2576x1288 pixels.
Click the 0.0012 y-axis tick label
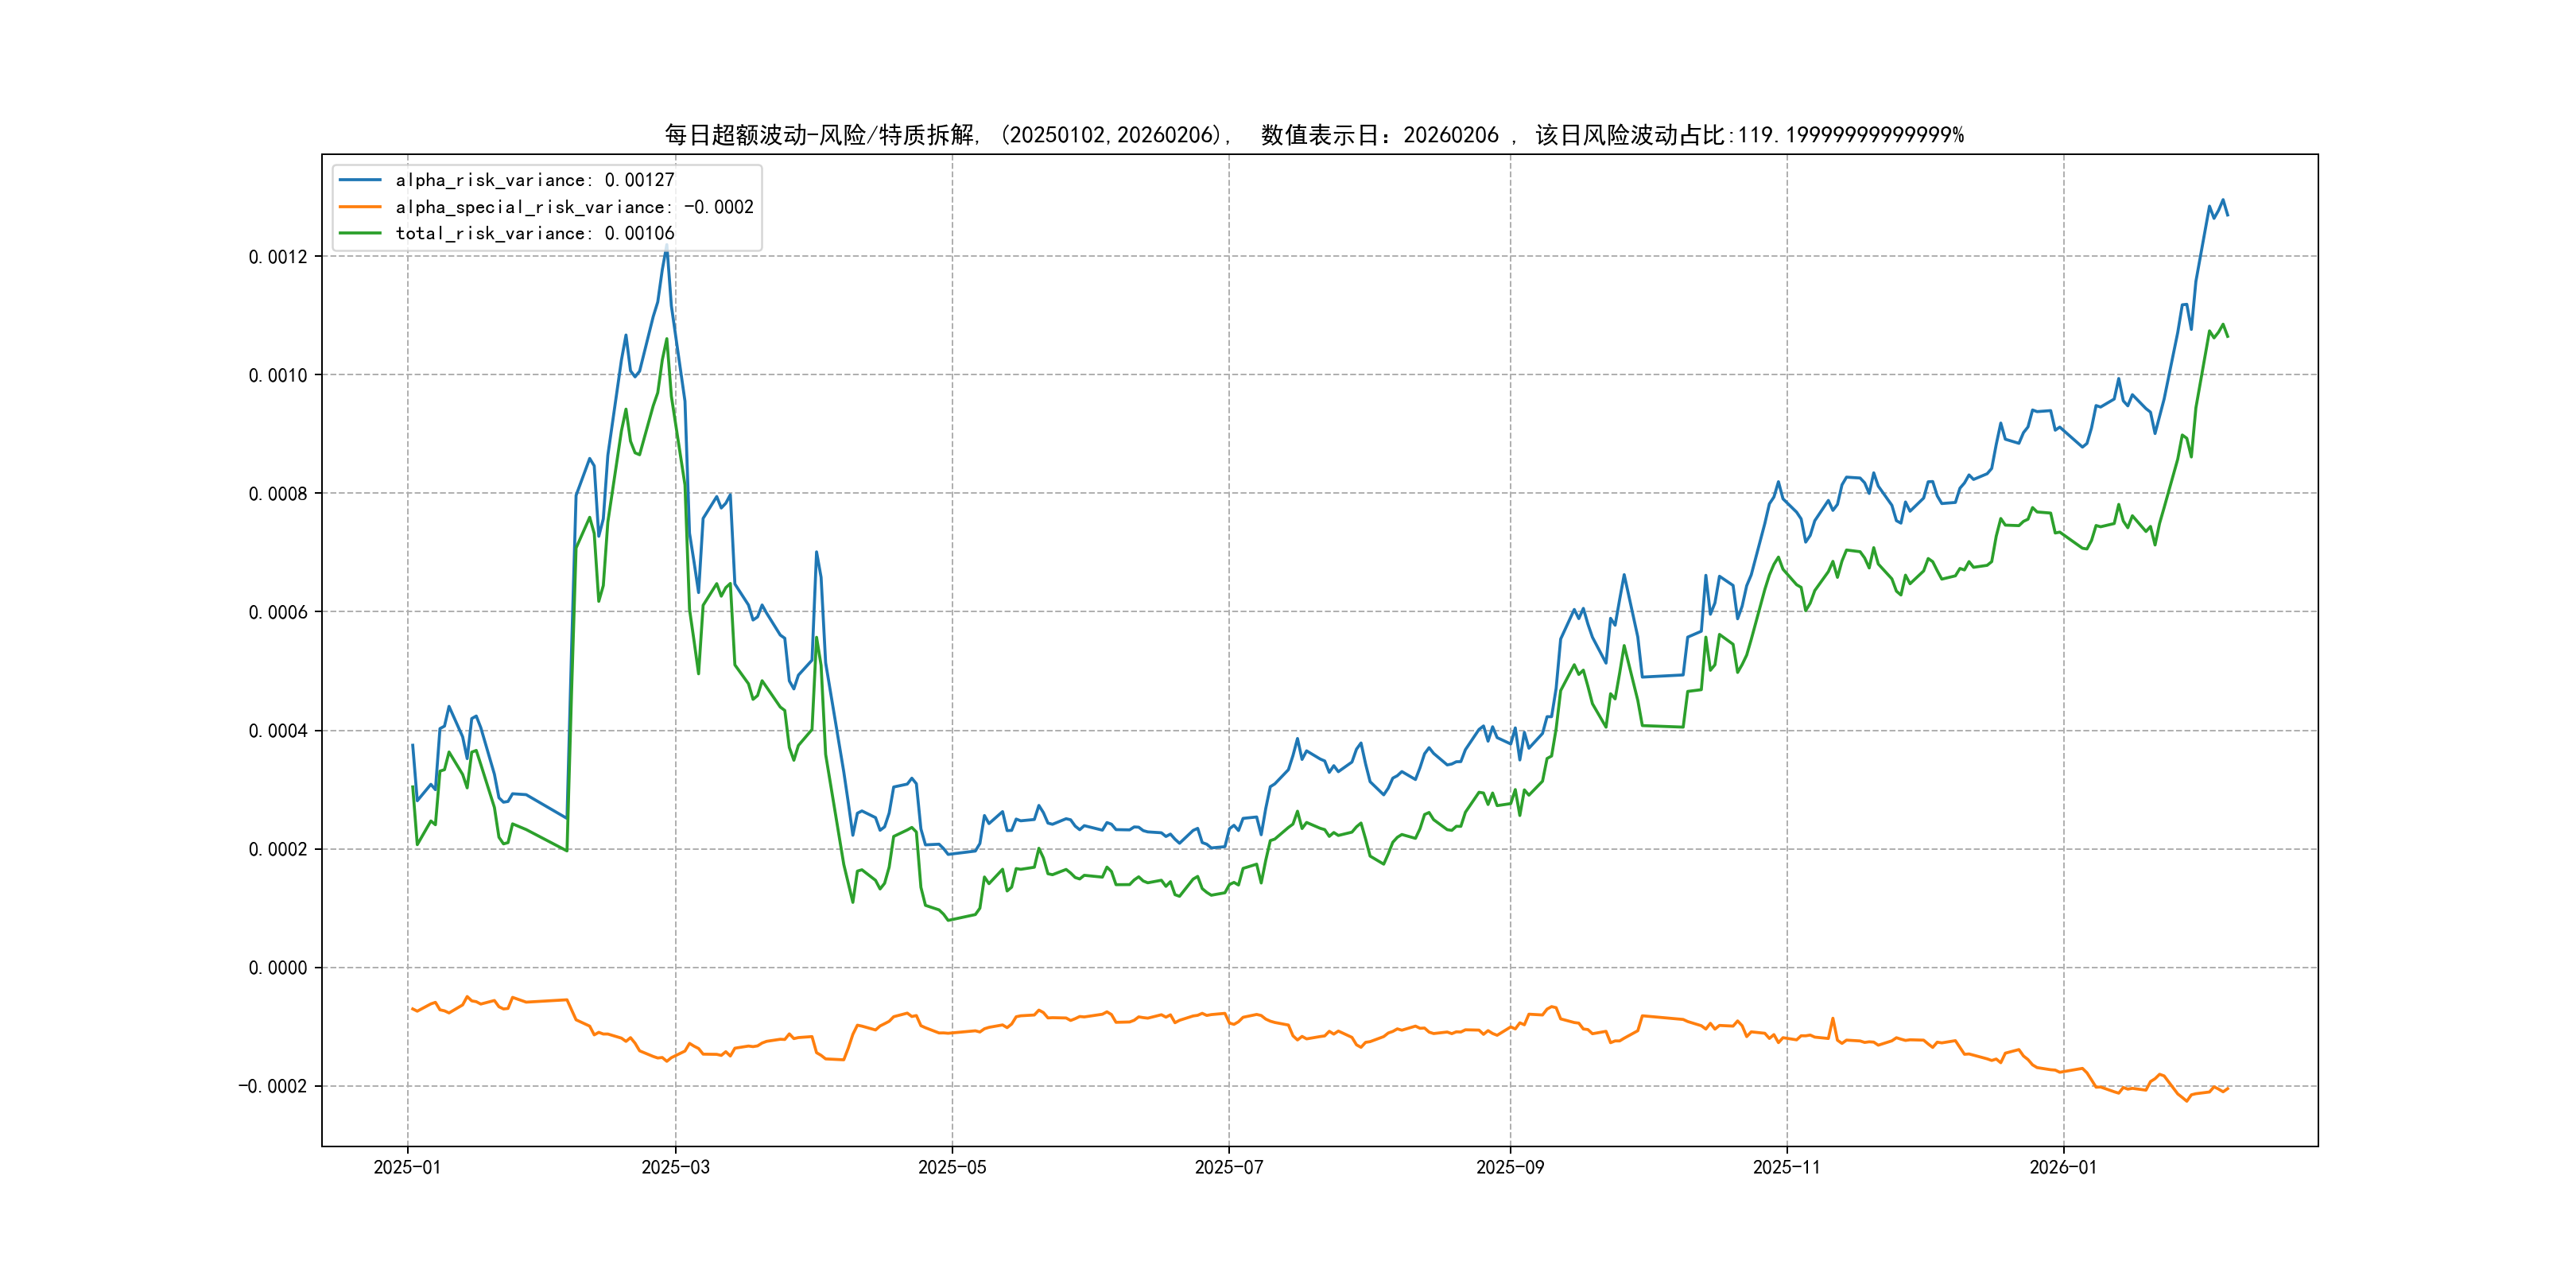pyautogui.click(x=278, y=257)
